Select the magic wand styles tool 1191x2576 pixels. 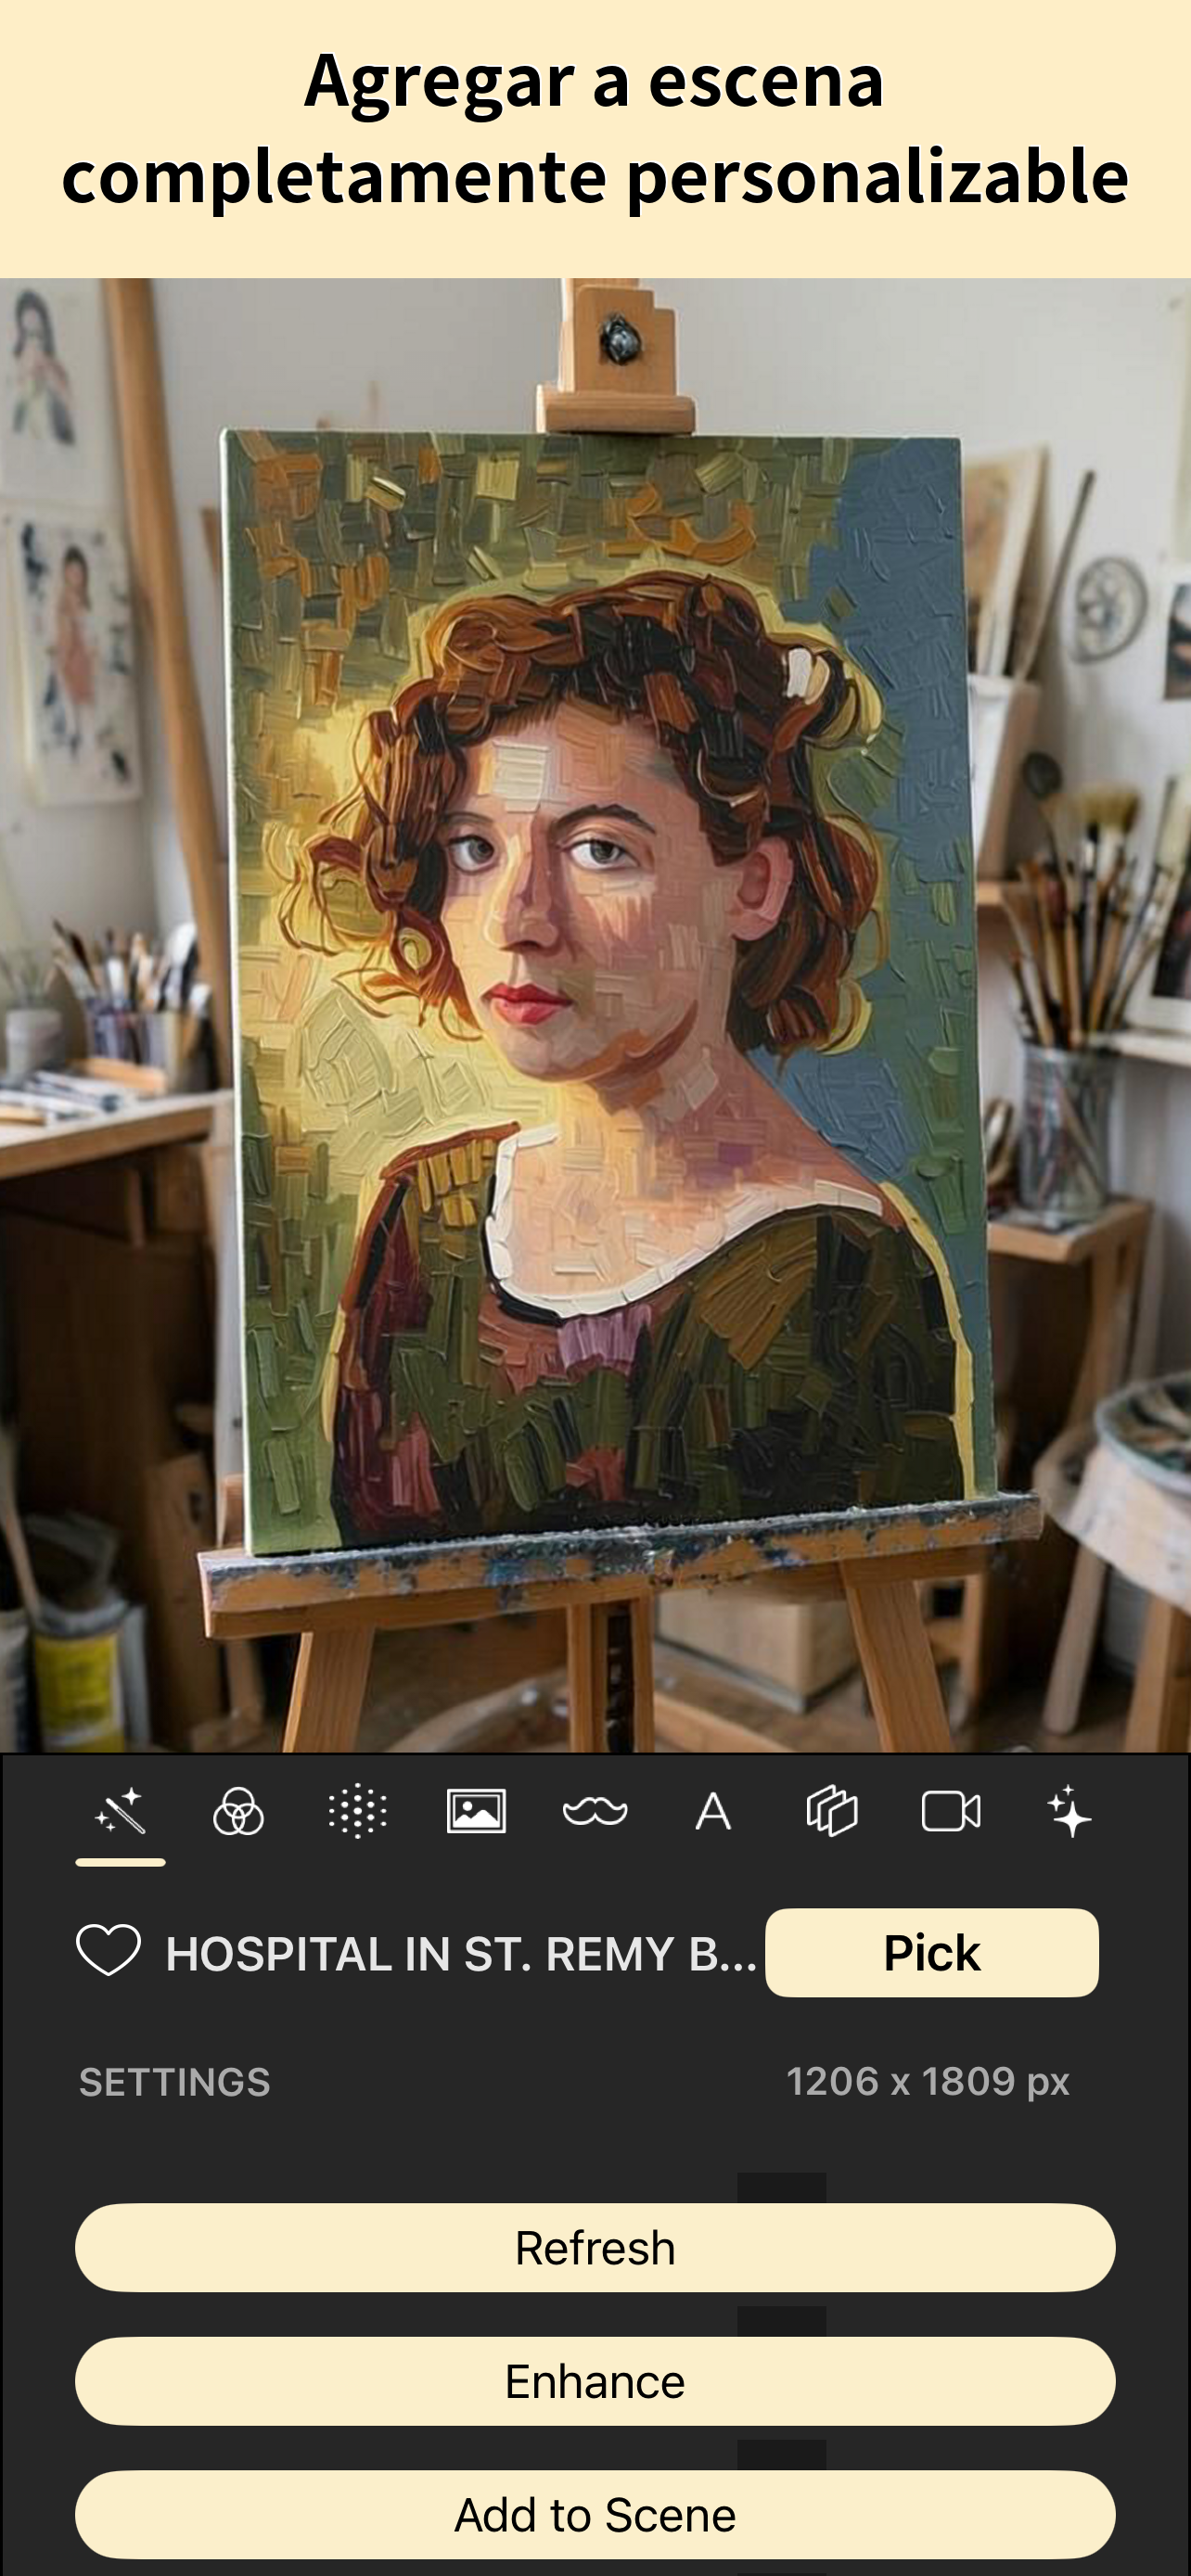point(120,1812)
